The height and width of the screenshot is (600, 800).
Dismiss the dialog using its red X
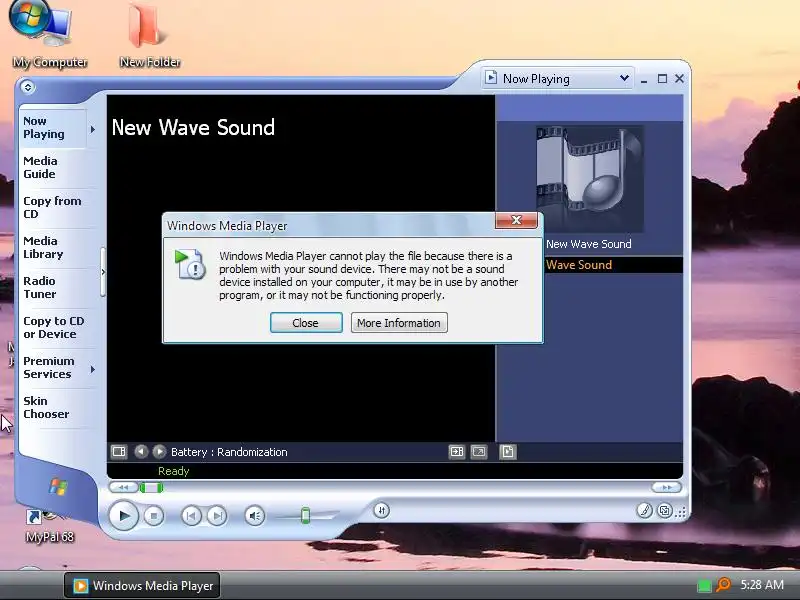(x=516, y=220)
